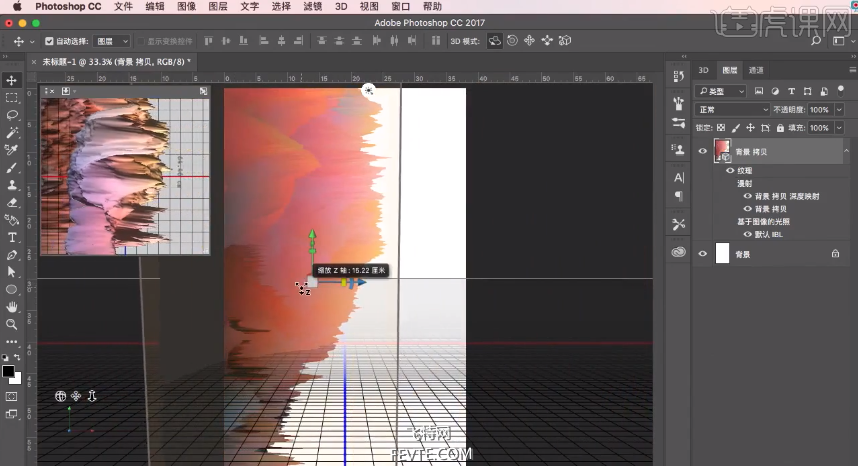
Task: Click the 3D roll object mode icon
Action: 512,40
